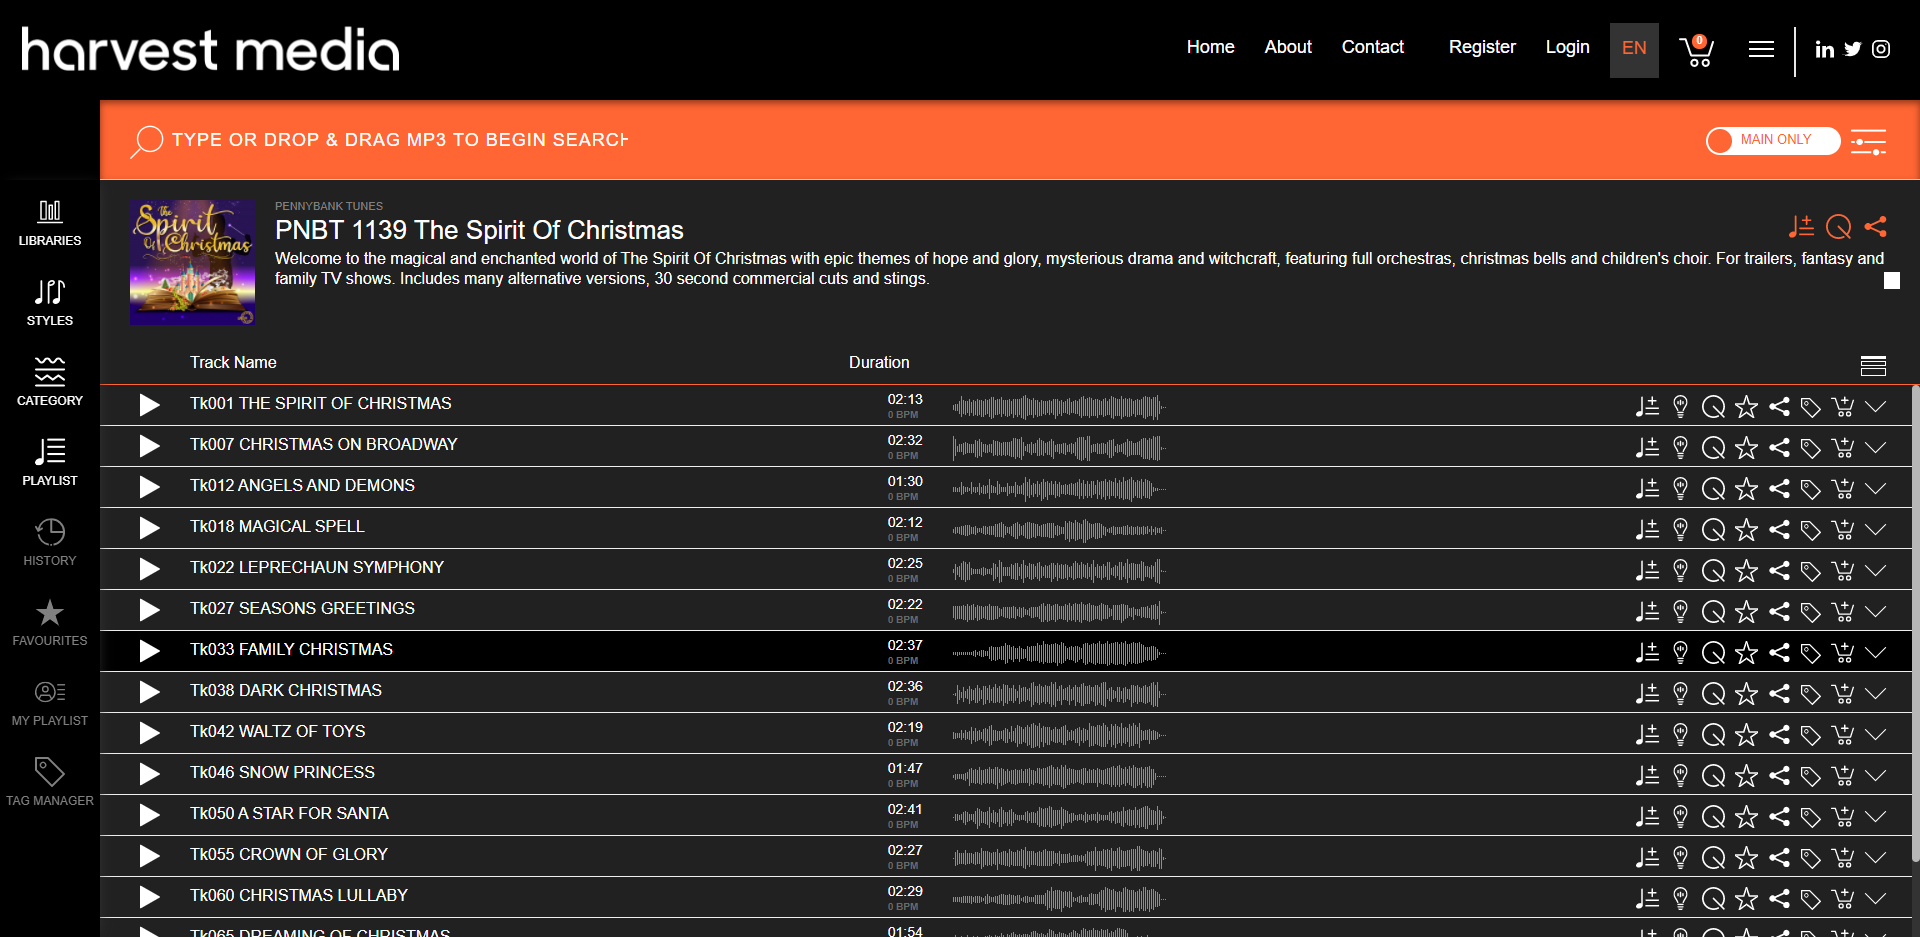Toggle the Main Only switch

pos(1772,140)
